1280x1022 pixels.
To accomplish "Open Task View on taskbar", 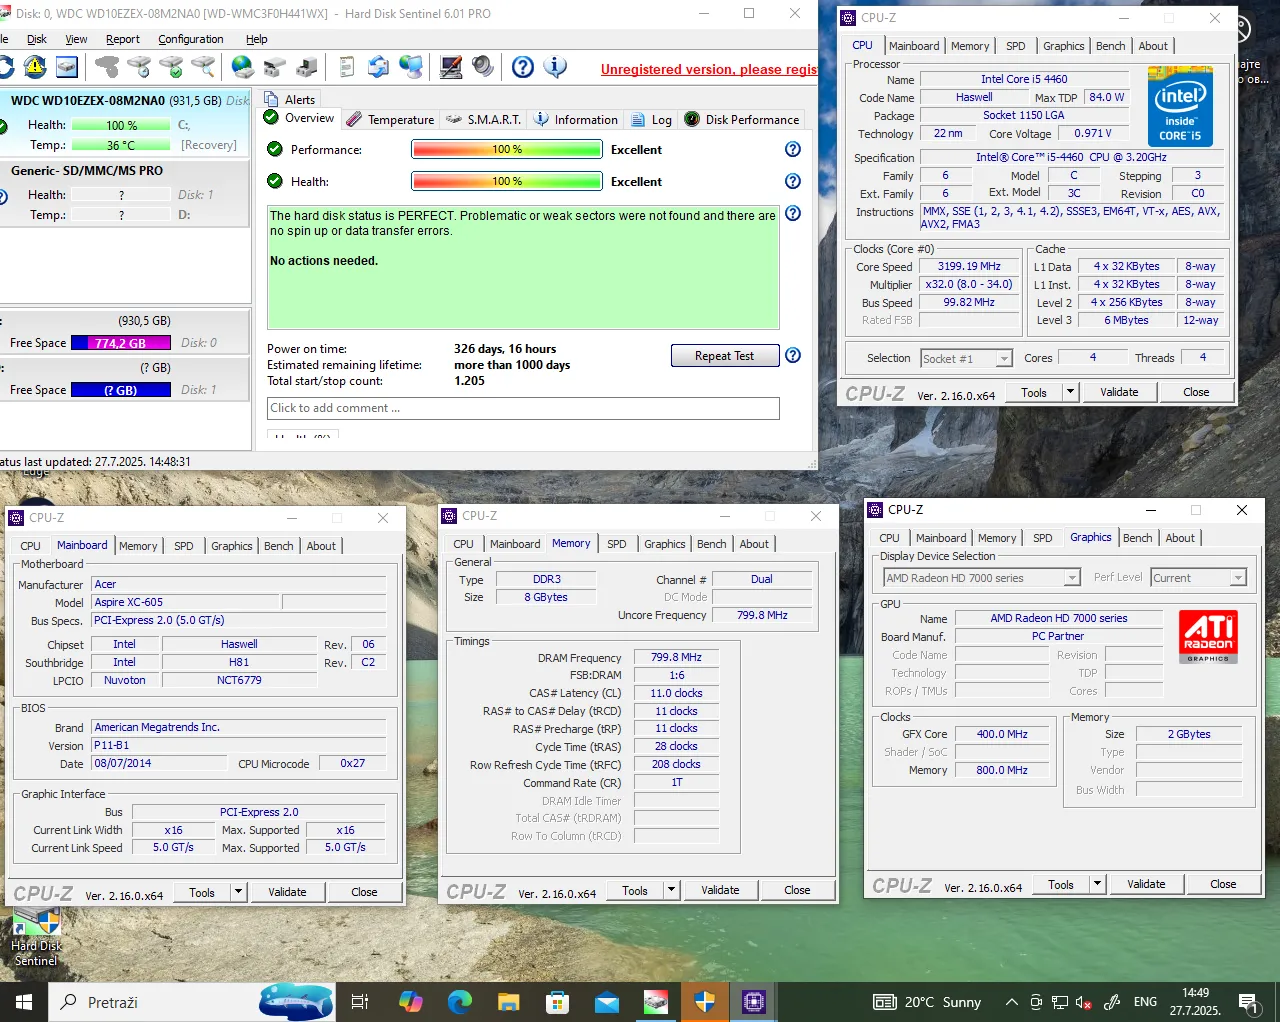I will coord(361,1001).
